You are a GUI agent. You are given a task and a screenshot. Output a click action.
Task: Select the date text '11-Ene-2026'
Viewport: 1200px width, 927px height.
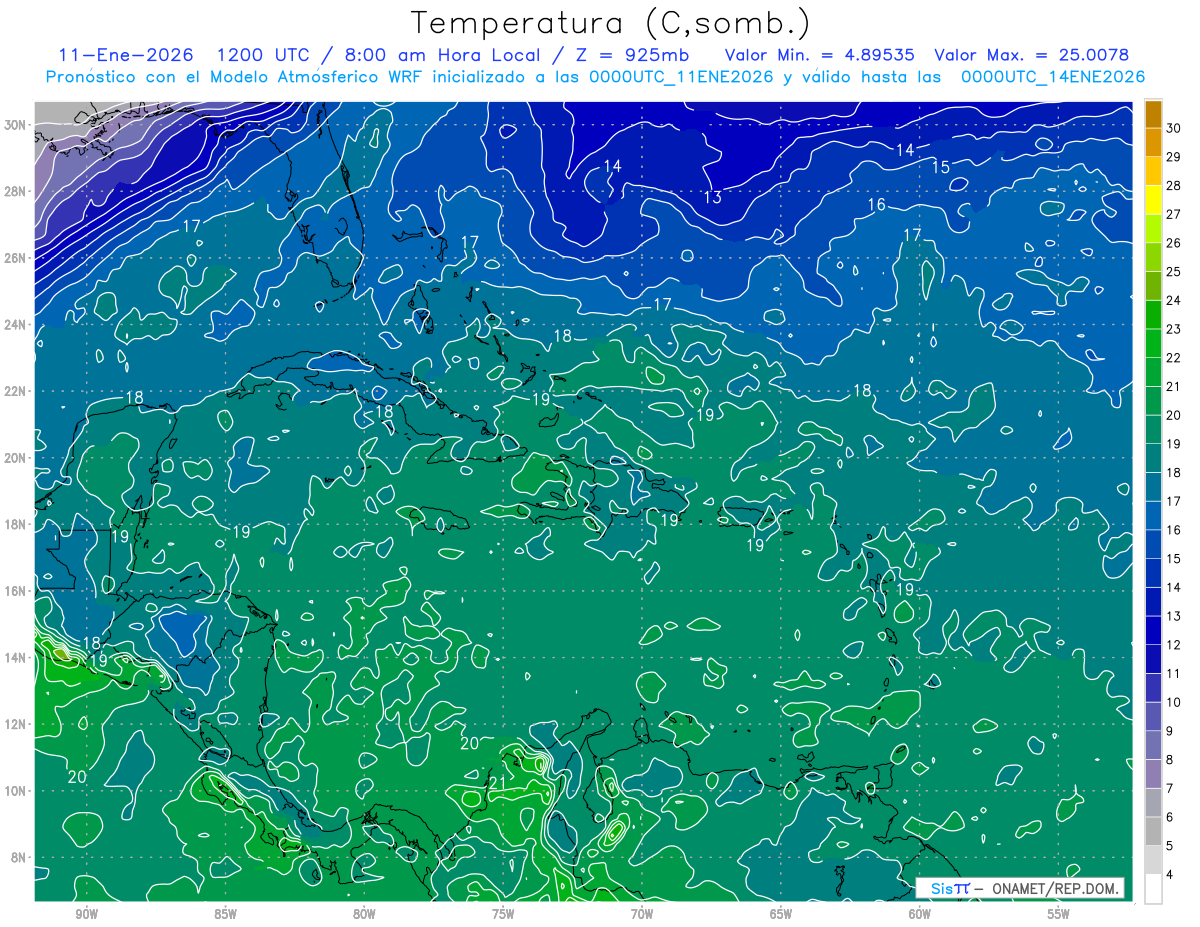[x=124, y=56]
